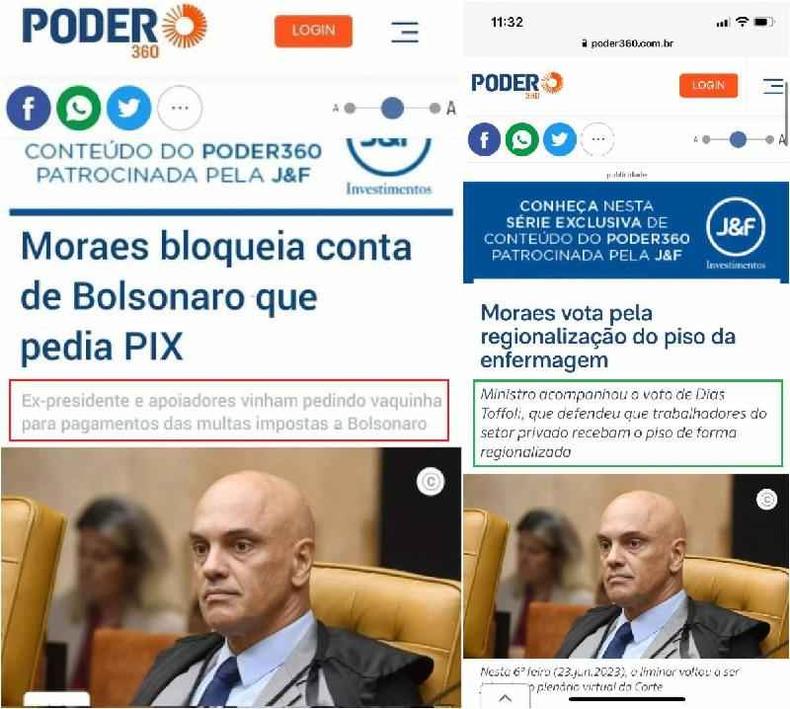Click copyright icon on left photo

tap(431, 481)
